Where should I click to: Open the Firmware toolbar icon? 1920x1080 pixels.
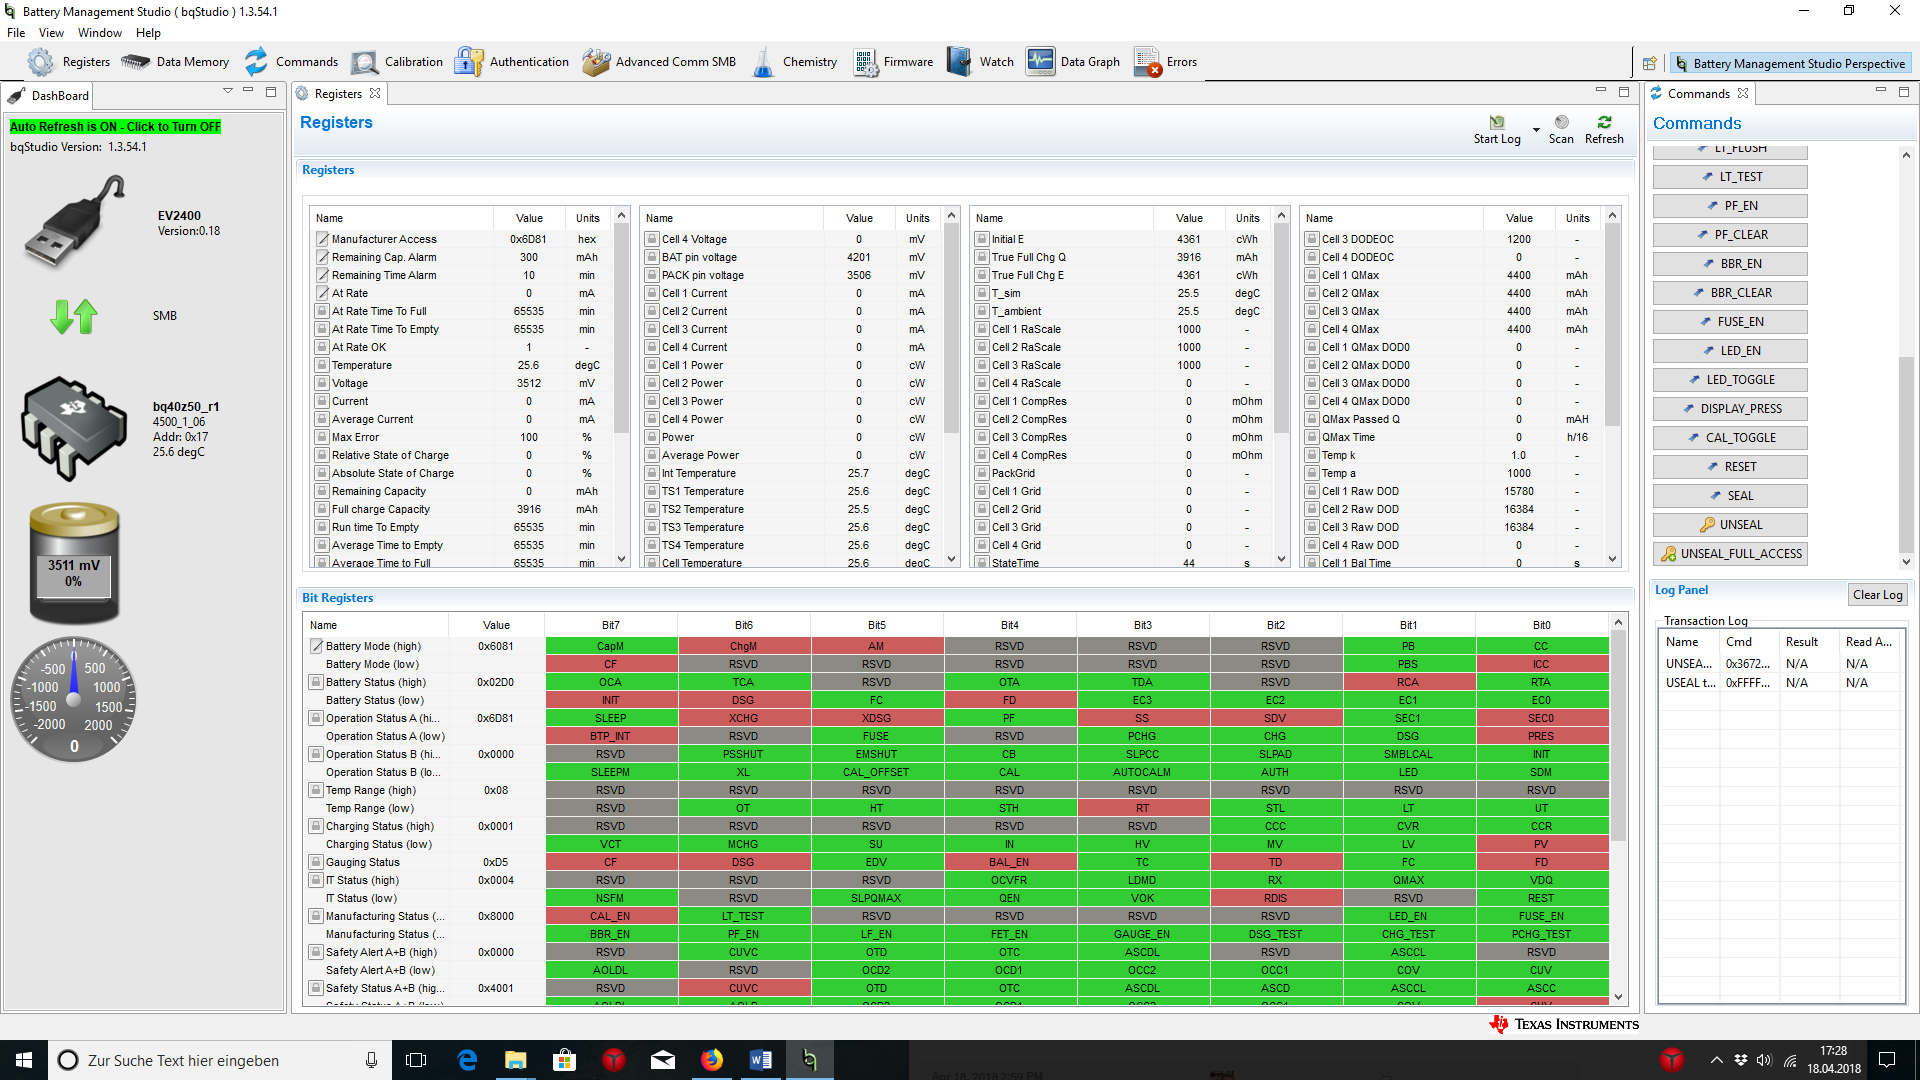(x=866, y=62)
